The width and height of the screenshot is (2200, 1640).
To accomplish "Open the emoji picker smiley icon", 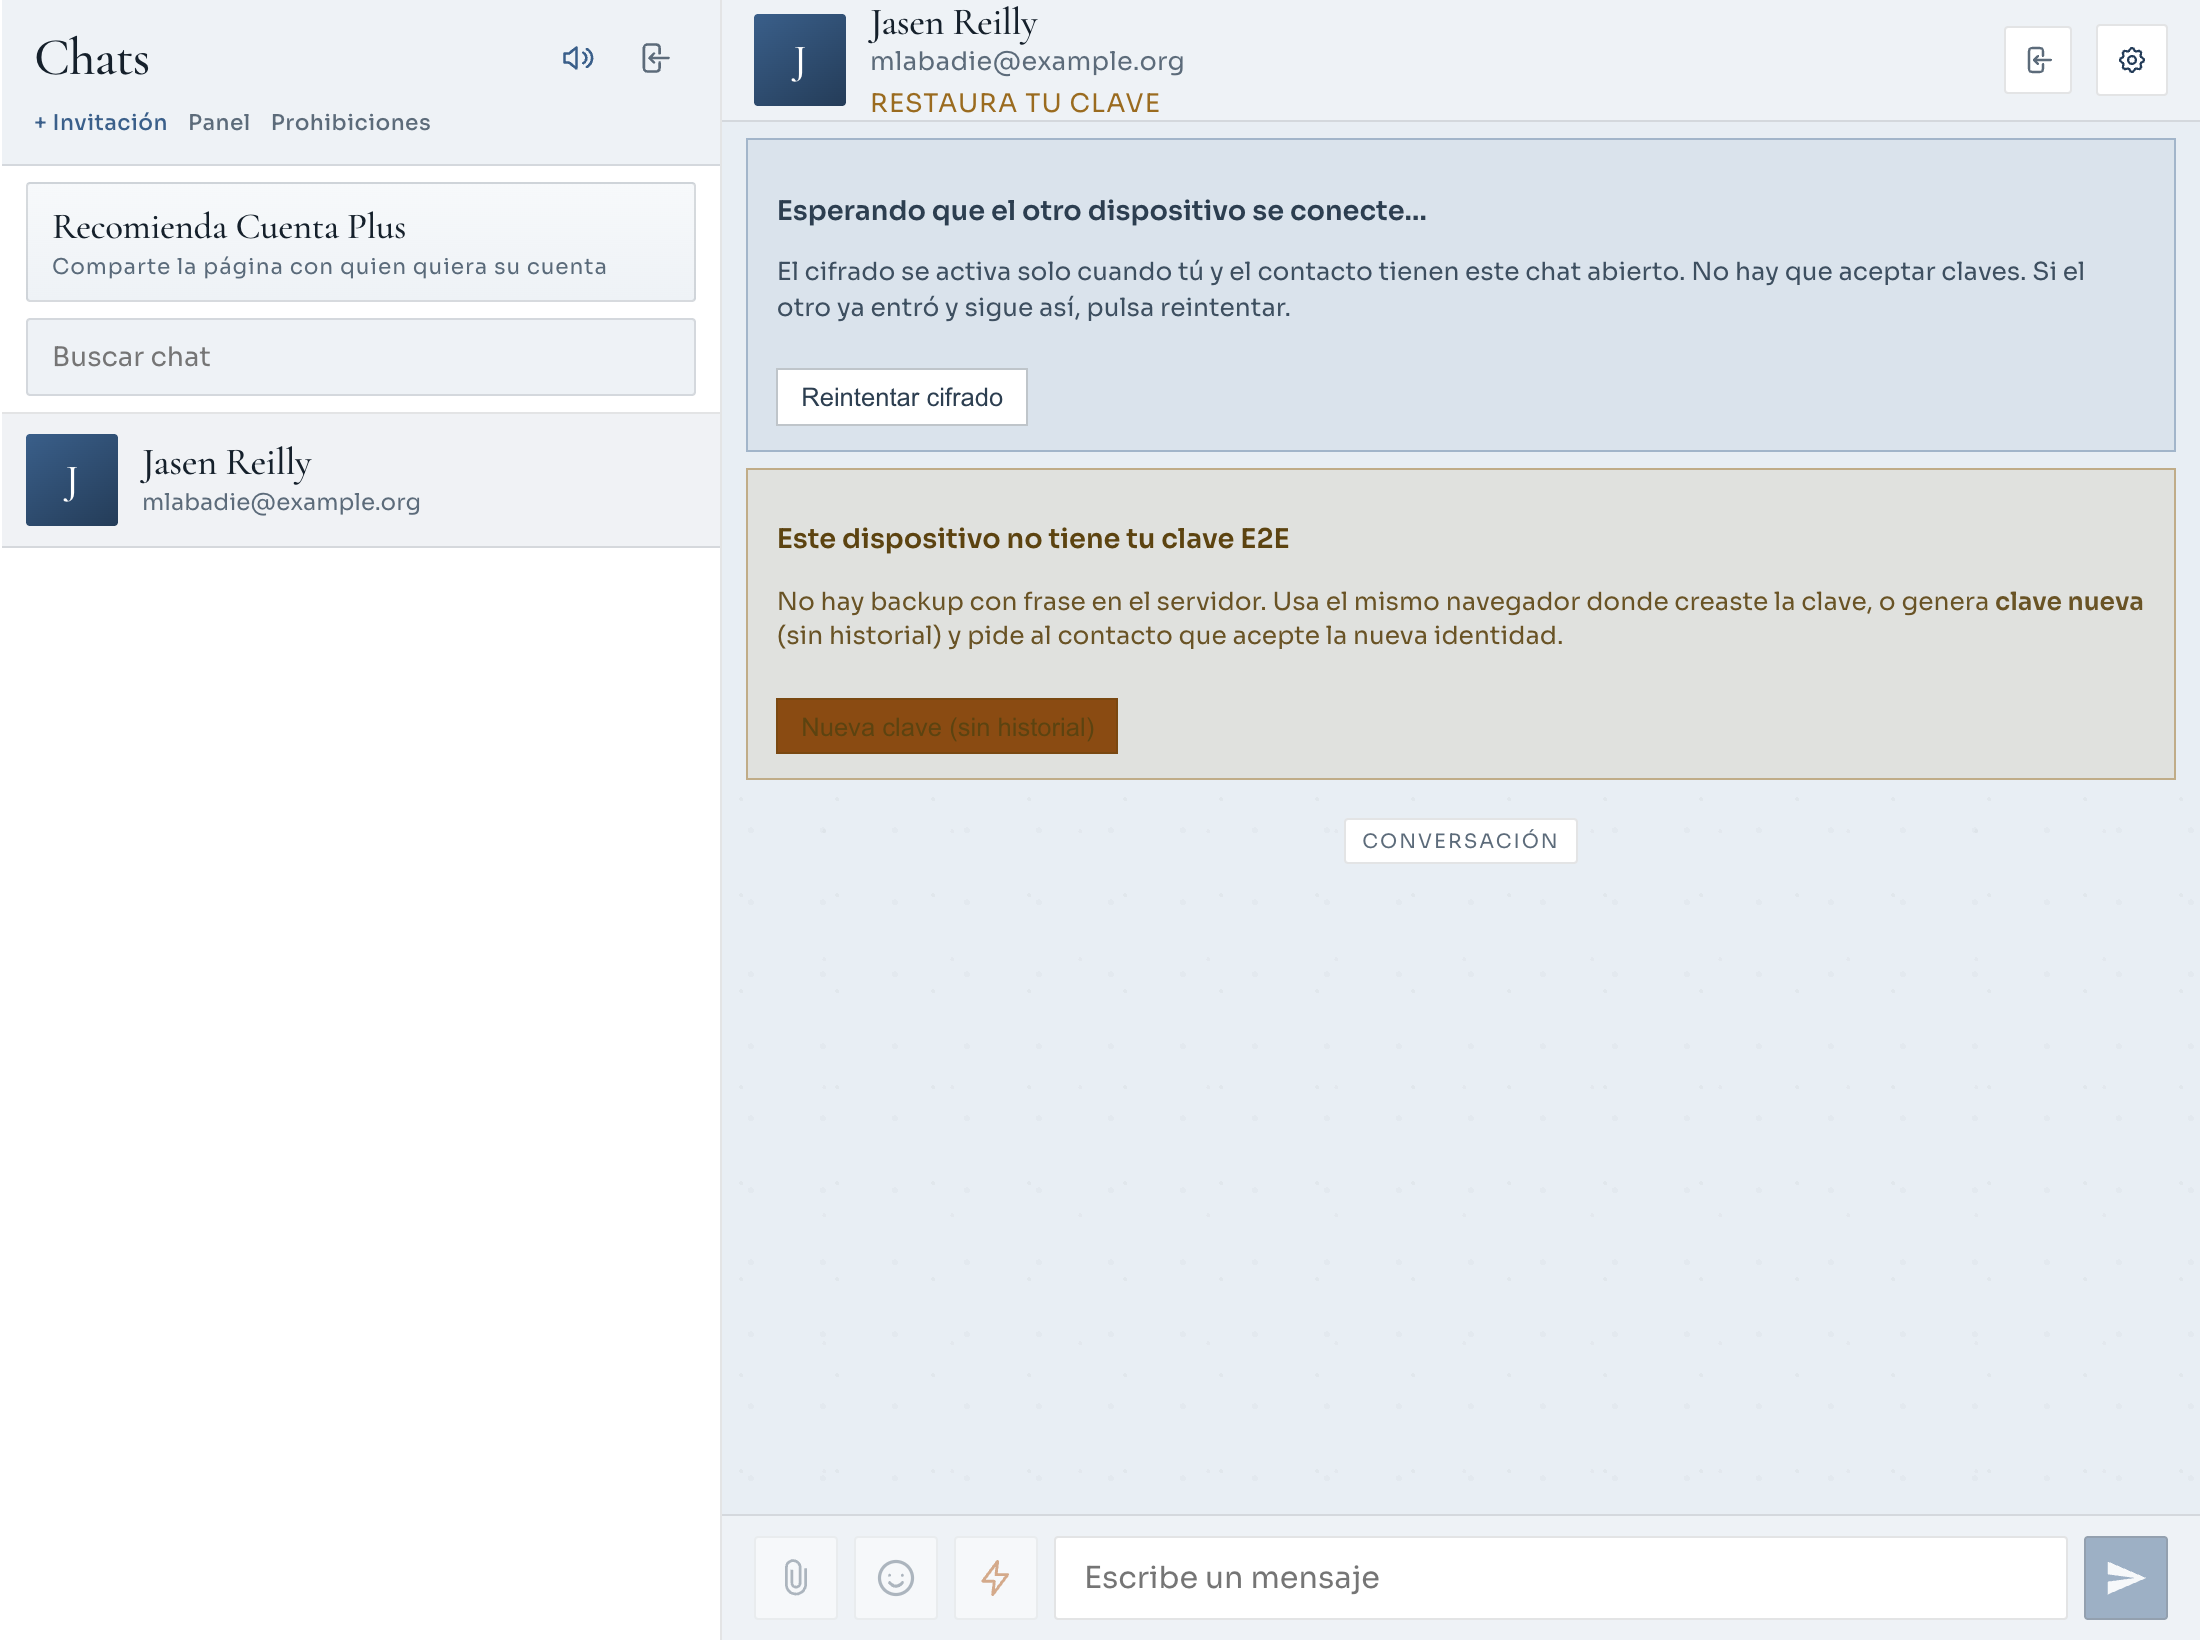I will tap(896, 1578).
